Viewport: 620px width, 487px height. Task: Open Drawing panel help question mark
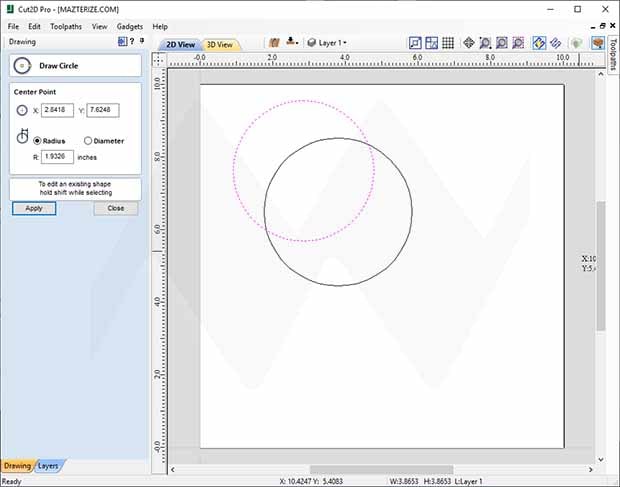[x=132, y=41]
